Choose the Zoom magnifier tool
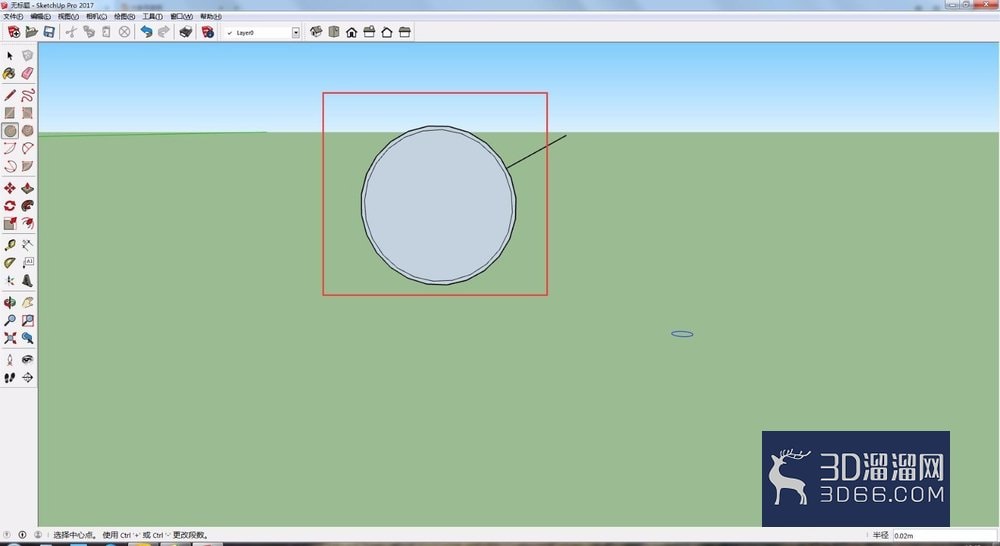This screenshot has height=546, width=1000. point(10,320)
